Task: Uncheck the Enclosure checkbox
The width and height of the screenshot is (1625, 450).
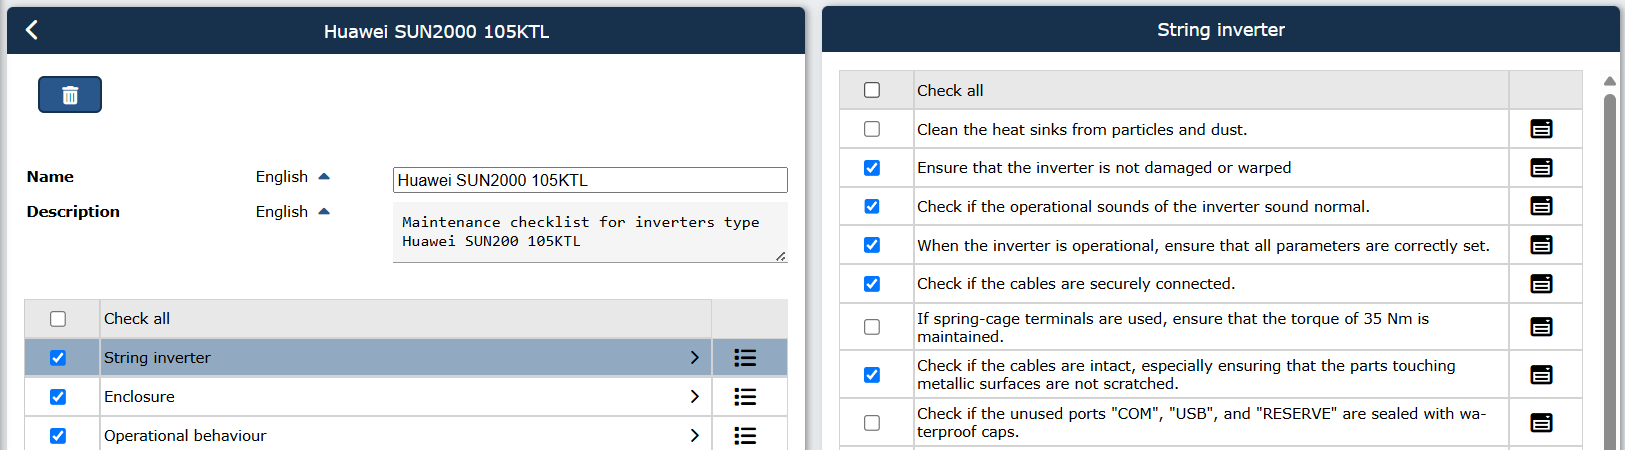Action: click(58, 397)
